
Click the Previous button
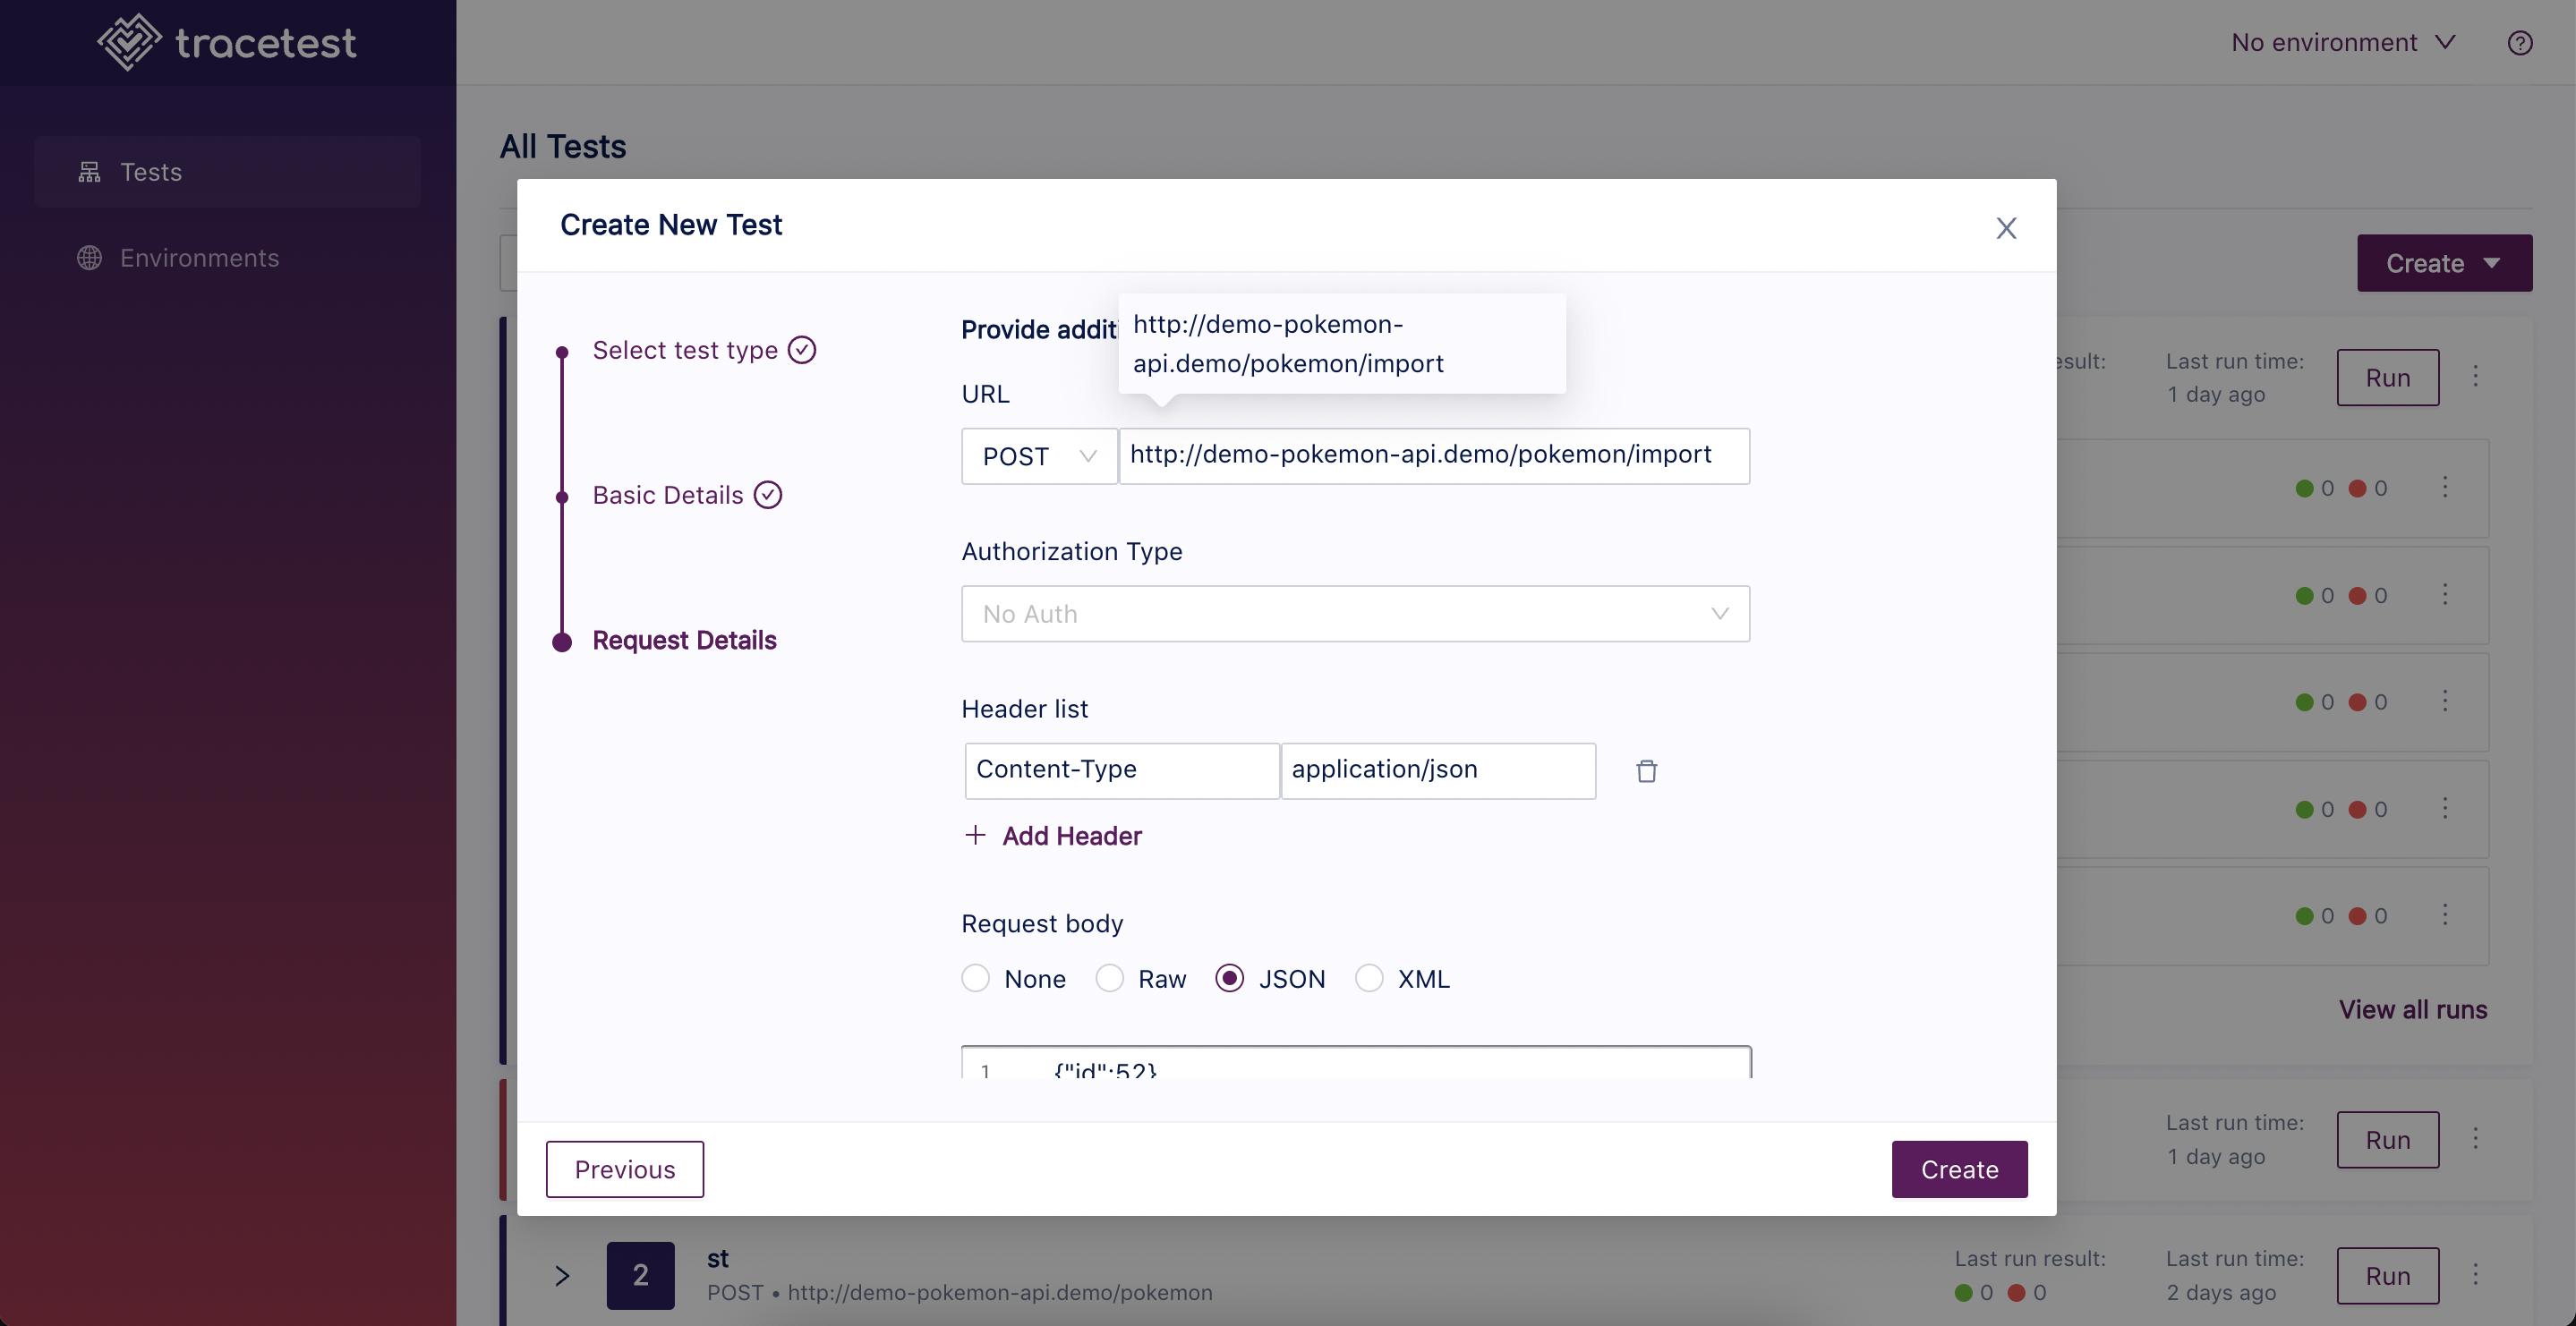coord(625,1169)
